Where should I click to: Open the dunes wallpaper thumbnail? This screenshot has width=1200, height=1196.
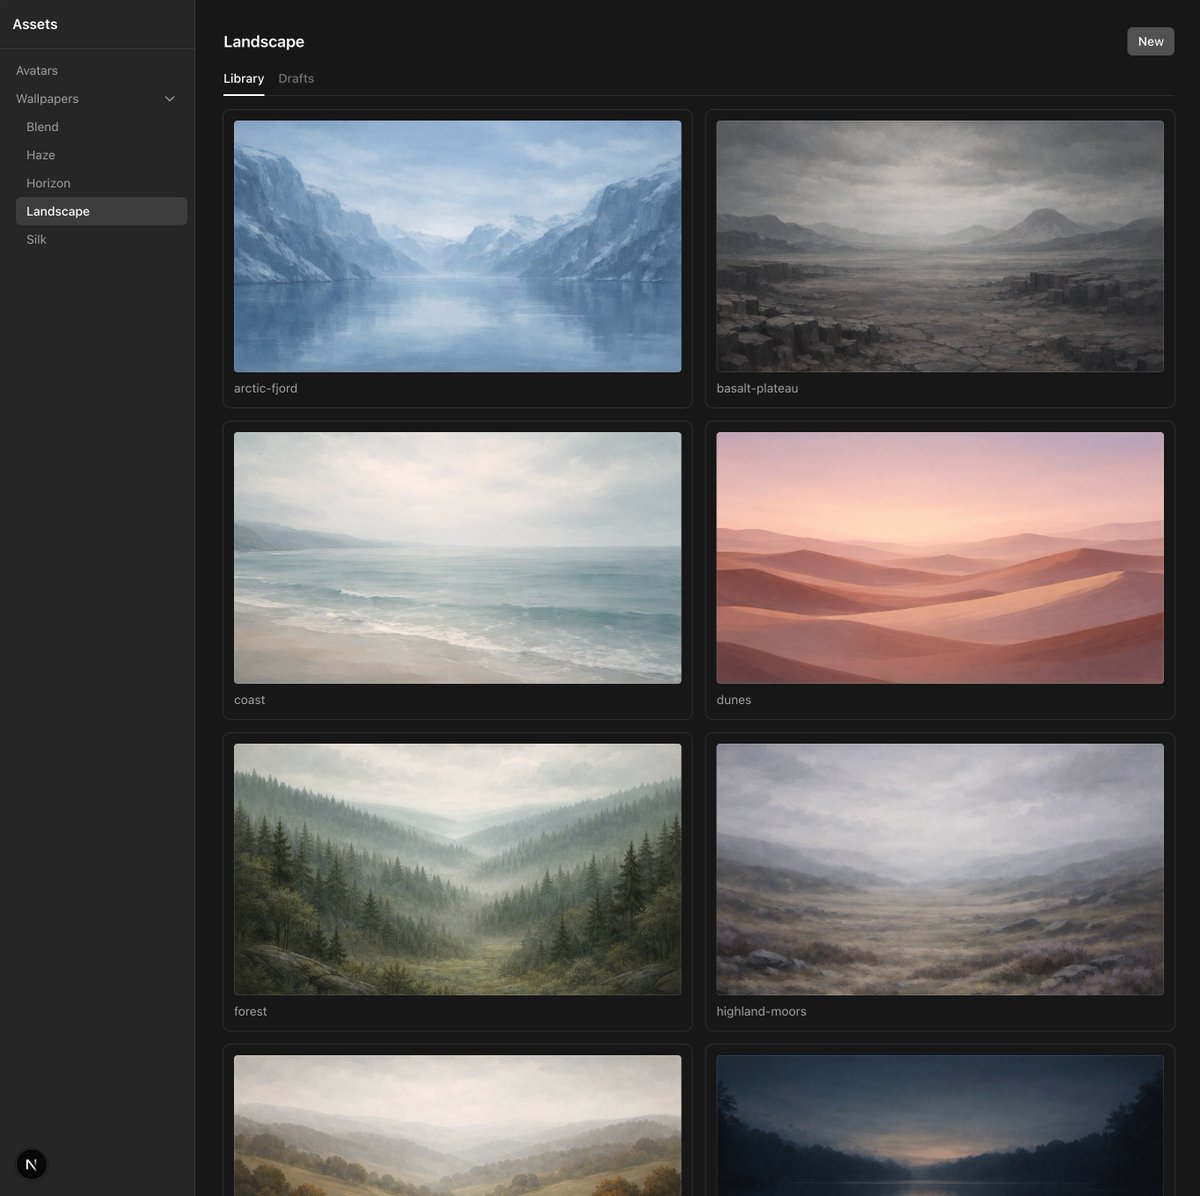pyautogui.click(x=940, y=558)
